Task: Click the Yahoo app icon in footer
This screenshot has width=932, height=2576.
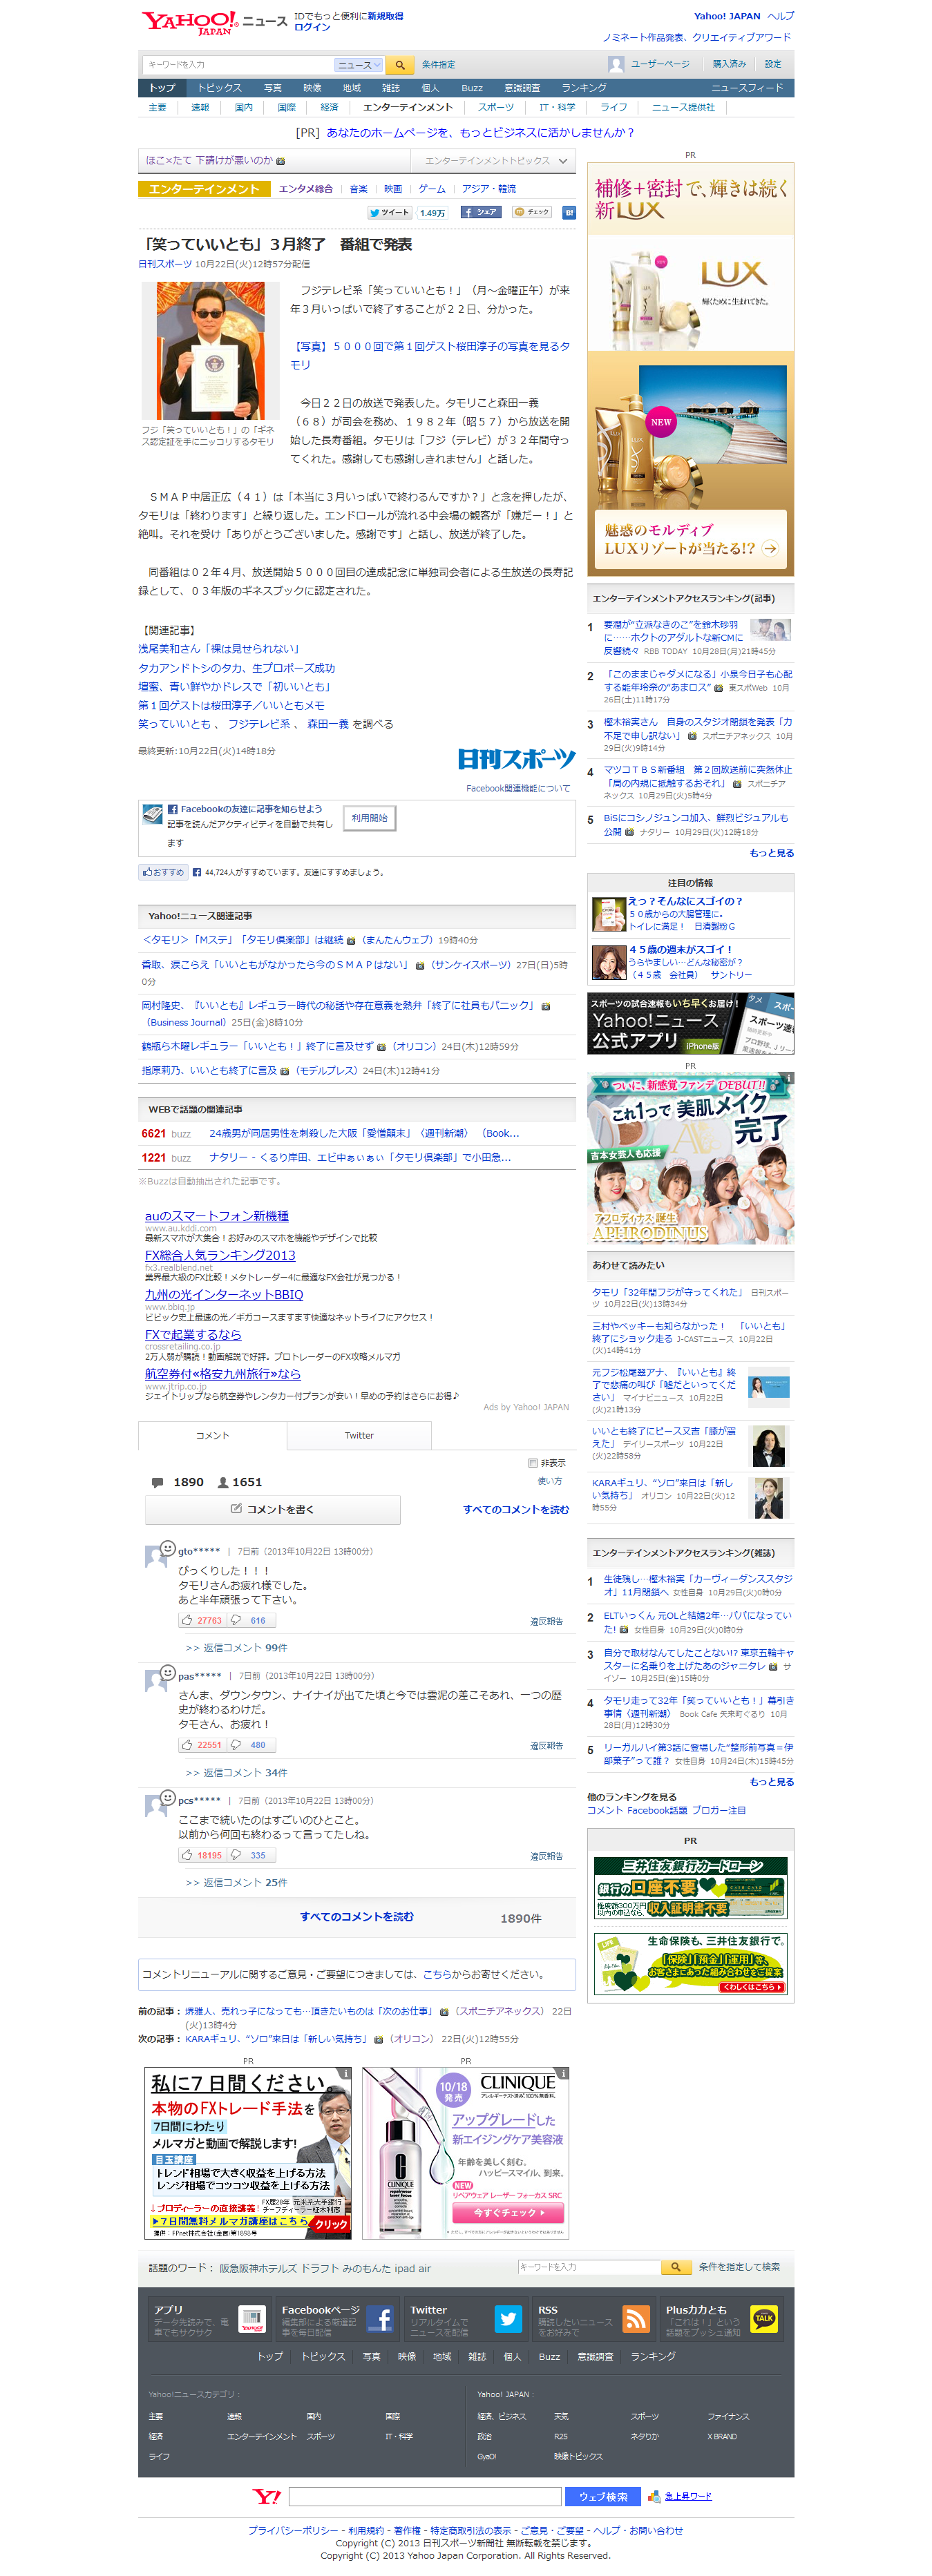Action: pyautogui.click(x=252, y=2319)
